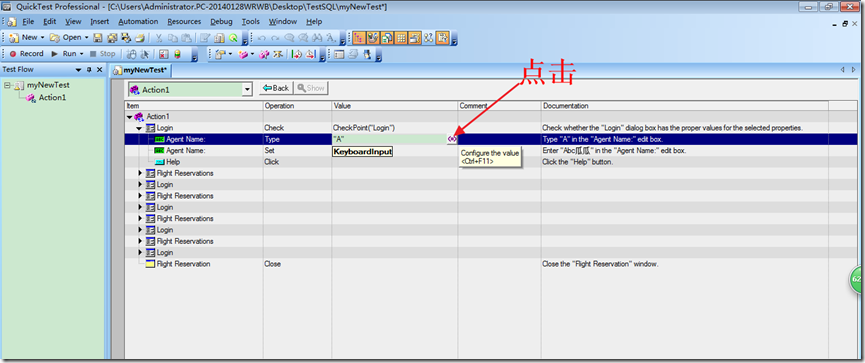Open the Run button dropdown arrow
The width and height of the screenshot is (865, 363).
pos(81,54)
